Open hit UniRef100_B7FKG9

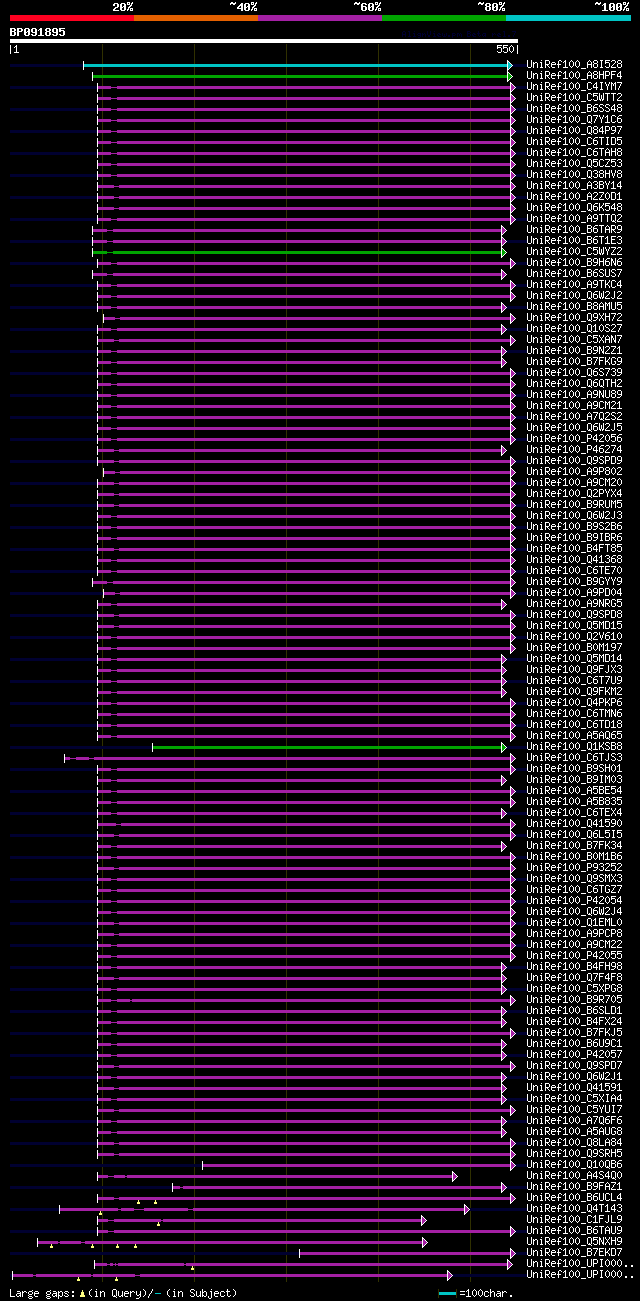(x=574, y=362)
